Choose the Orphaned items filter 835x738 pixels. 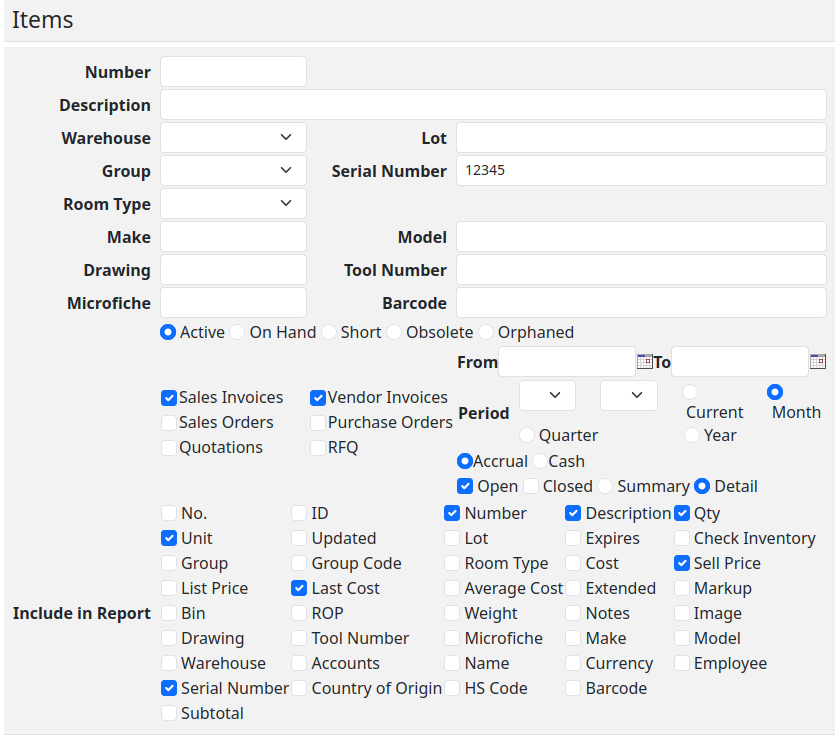click(x=485, y=331)
